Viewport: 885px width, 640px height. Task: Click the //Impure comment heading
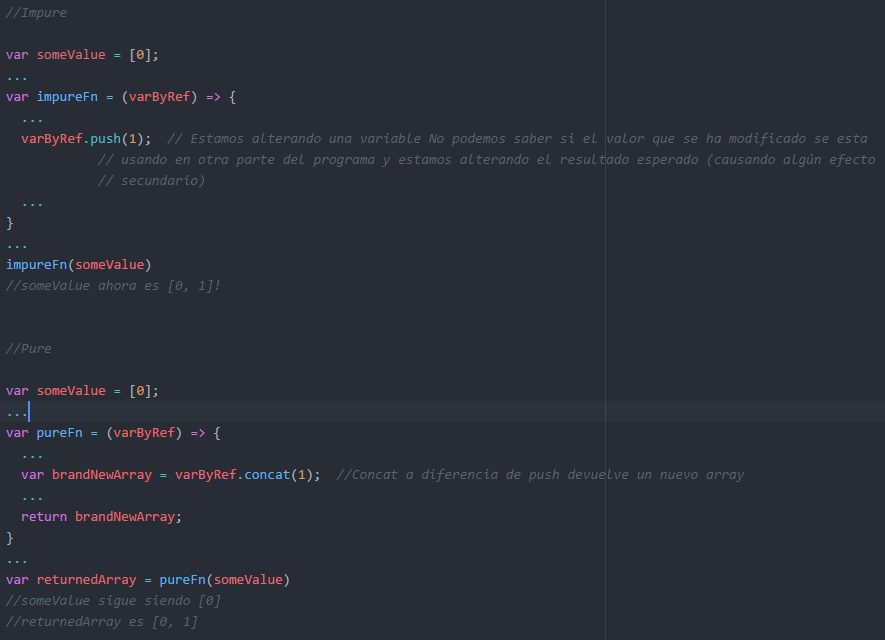tap(36, 12)
